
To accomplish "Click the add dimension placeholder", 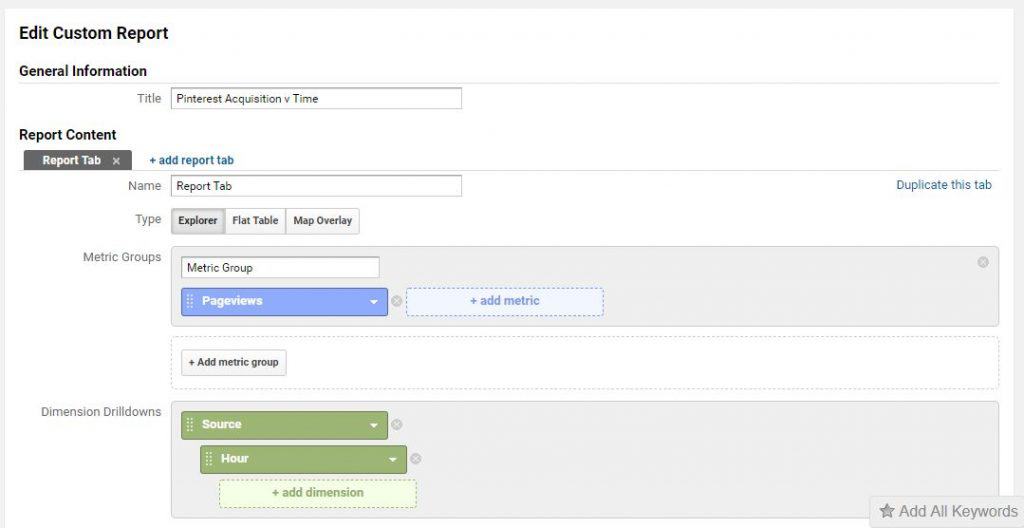I will (x=317, y=493).
